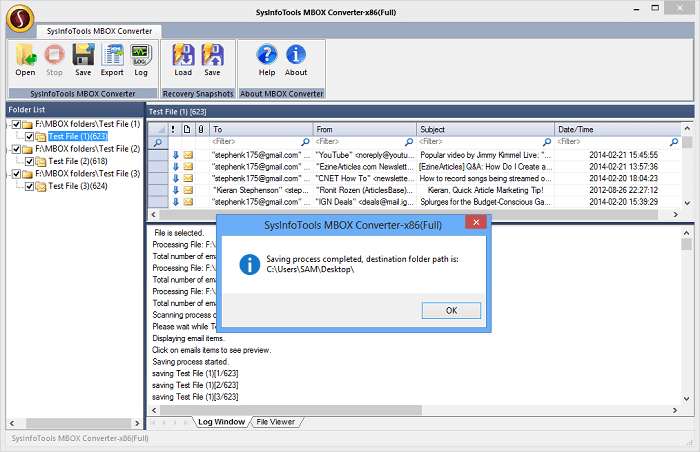This screenshot has height=452, width=700.
Task: Click the Open folder icon
Action: click(x=25, y=55)
